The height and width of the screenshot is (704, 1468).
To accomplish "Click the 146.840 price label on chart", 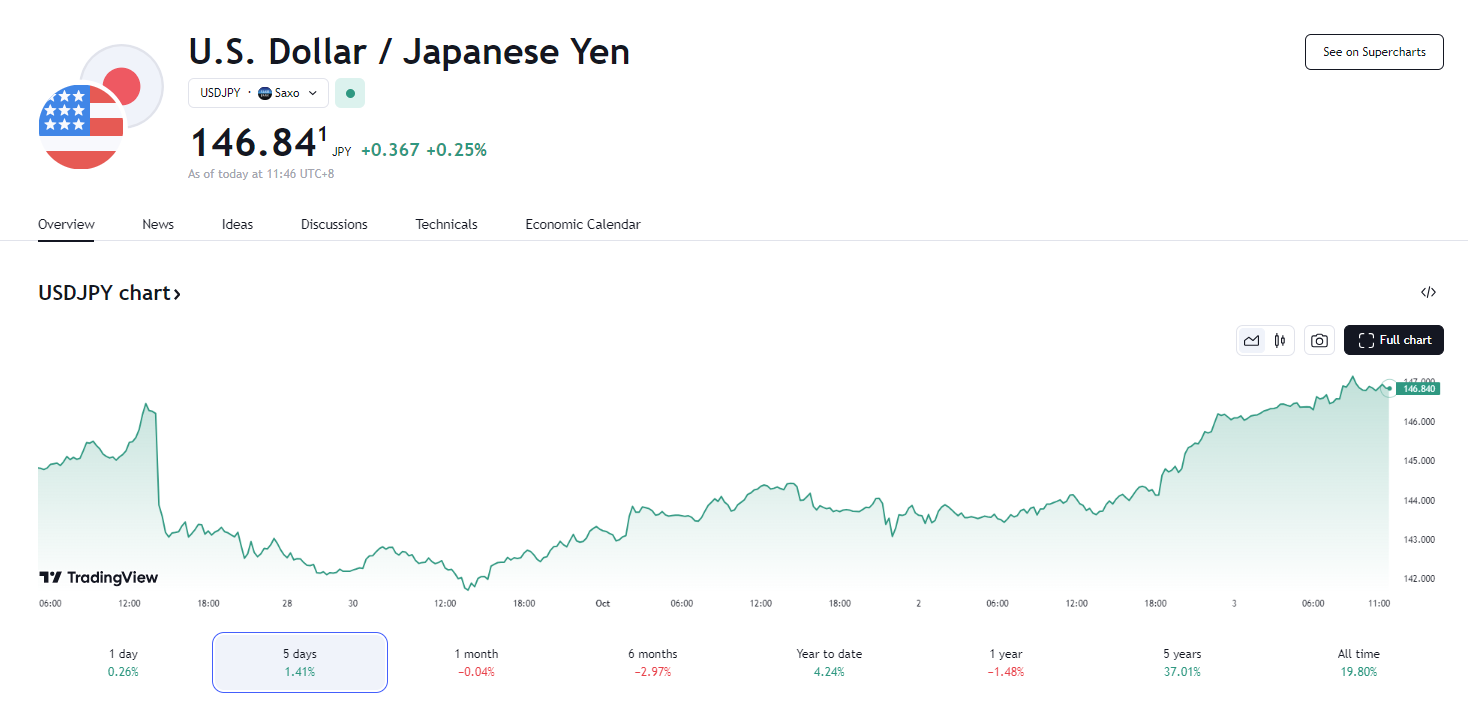I will click(1417, 388).
